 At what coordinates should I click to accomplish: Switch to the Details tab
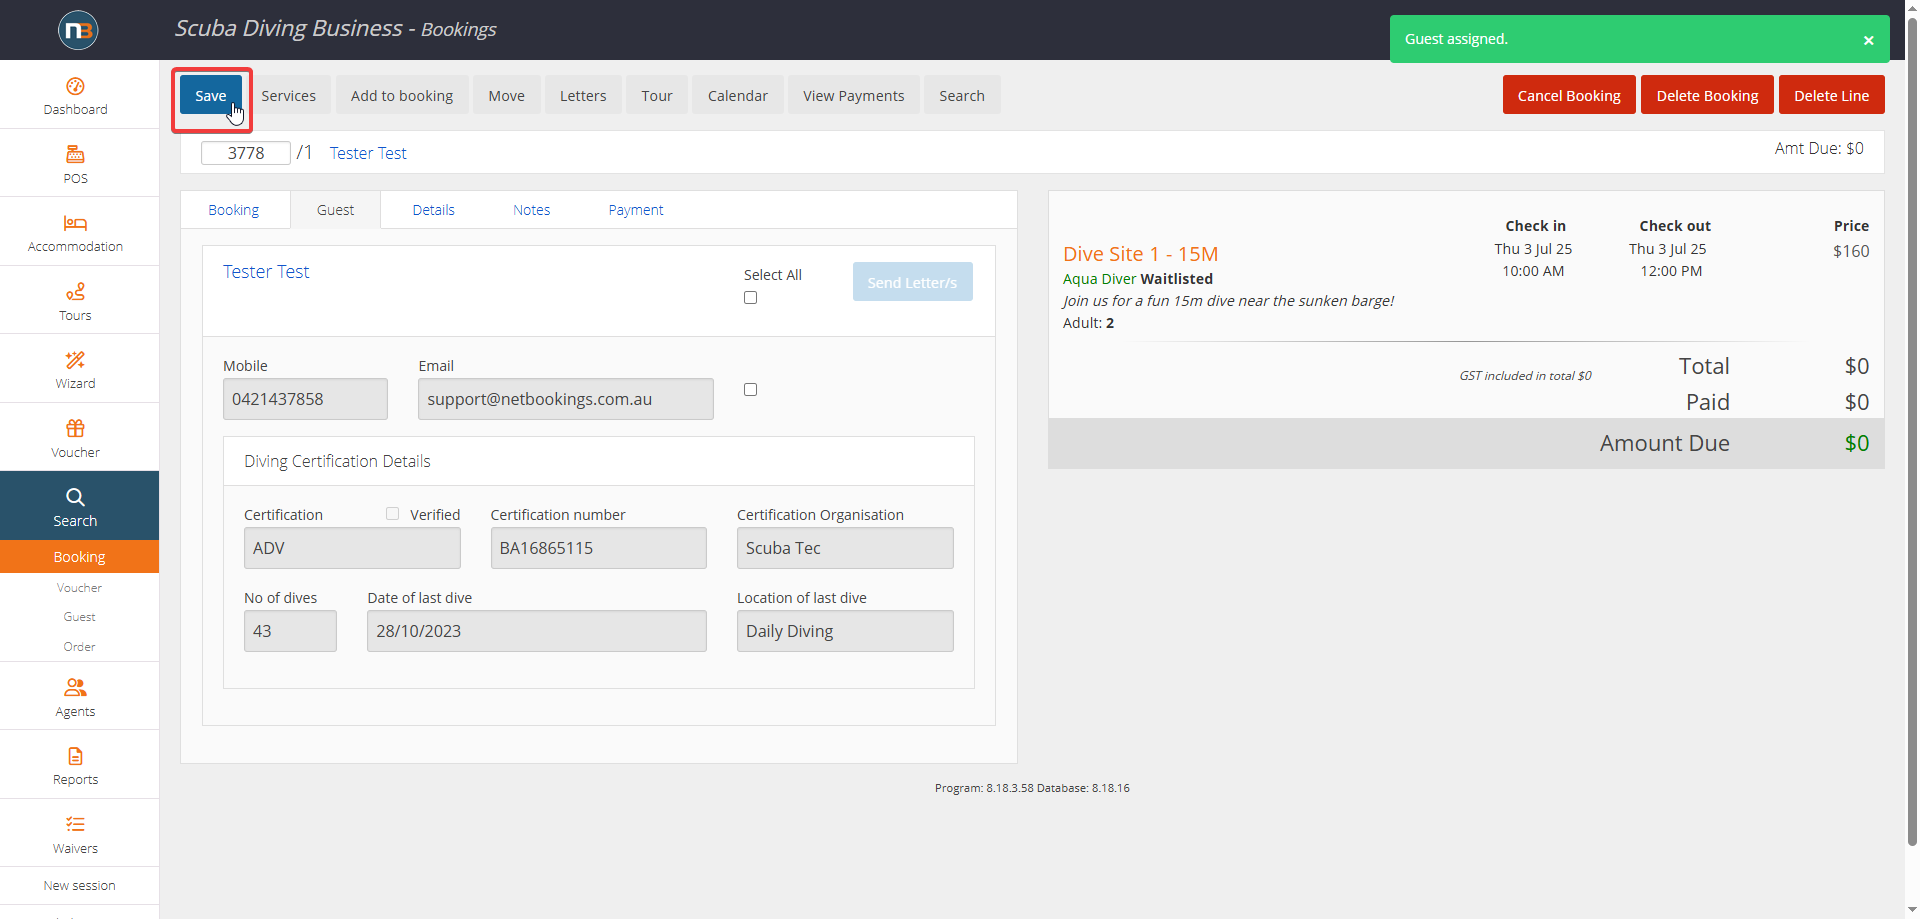pos(433,210)
